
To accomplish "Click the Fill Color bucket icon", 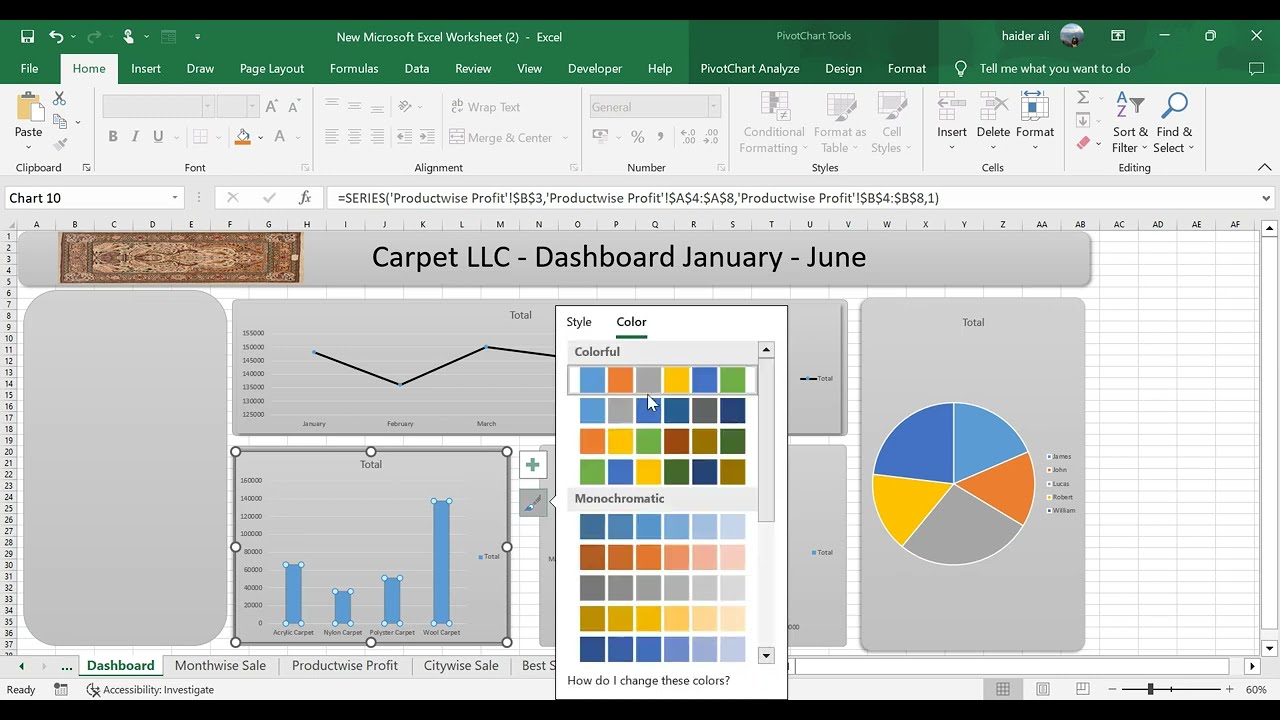I will point(243,137).
